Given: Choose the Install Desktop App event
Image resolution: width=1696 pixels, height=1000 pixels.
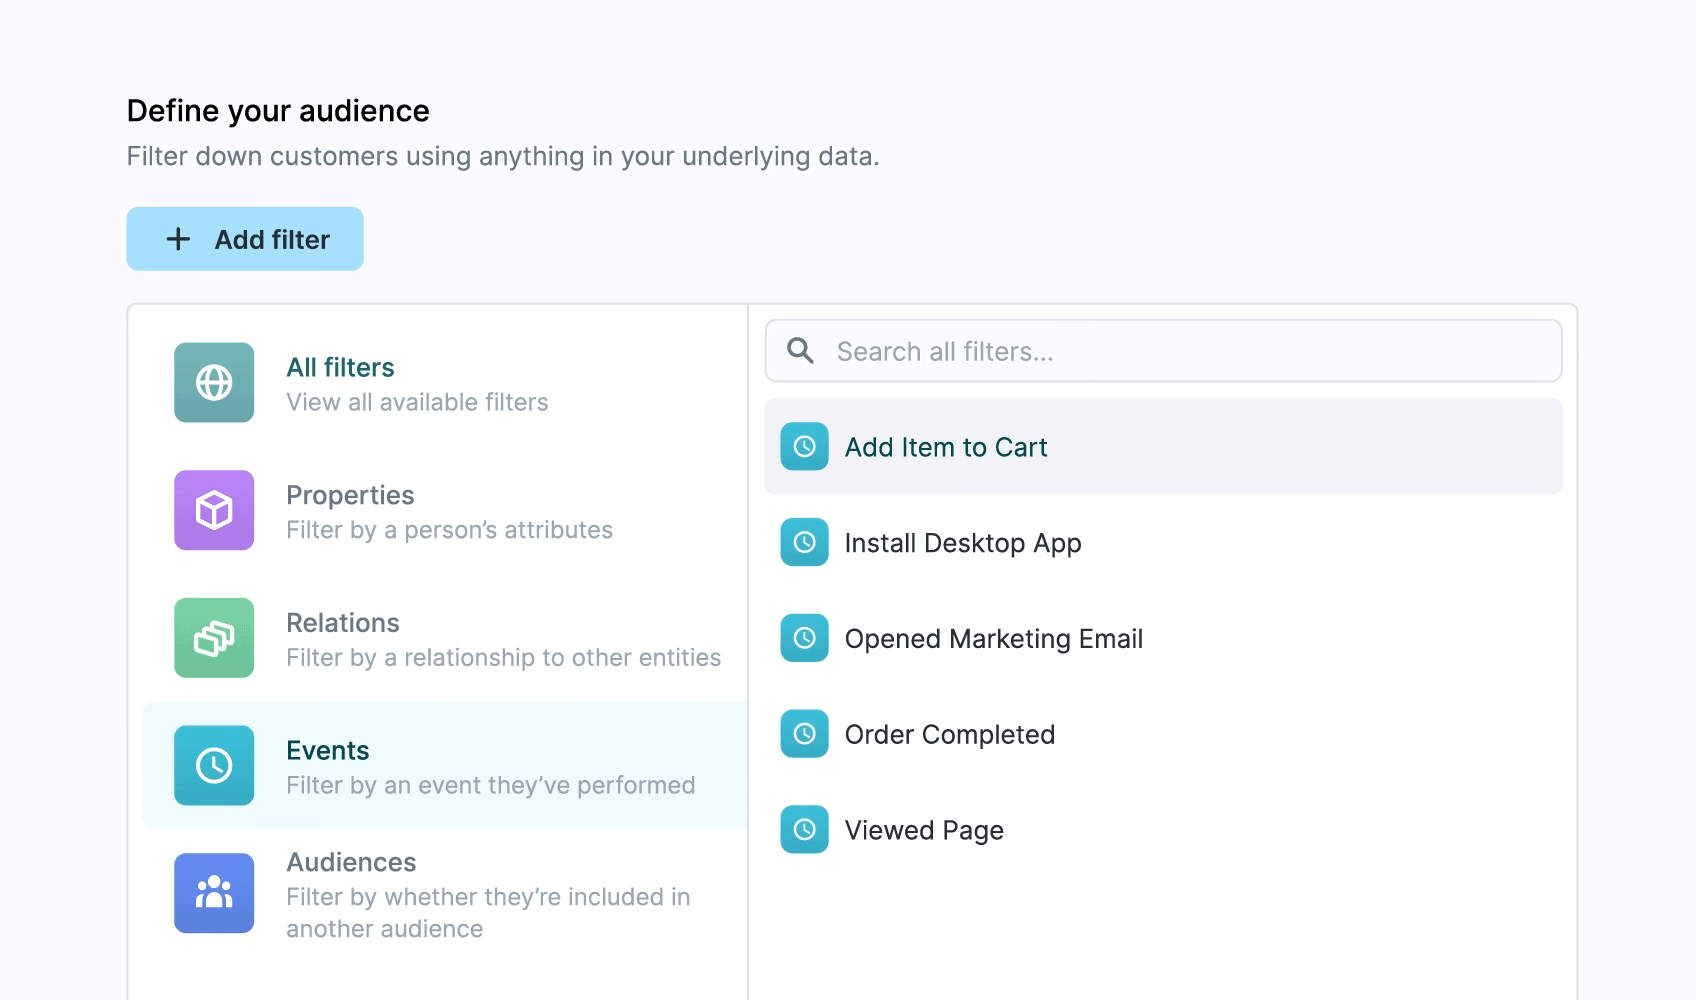Looking at the screenshot, I should click(x=1163, y=542).
